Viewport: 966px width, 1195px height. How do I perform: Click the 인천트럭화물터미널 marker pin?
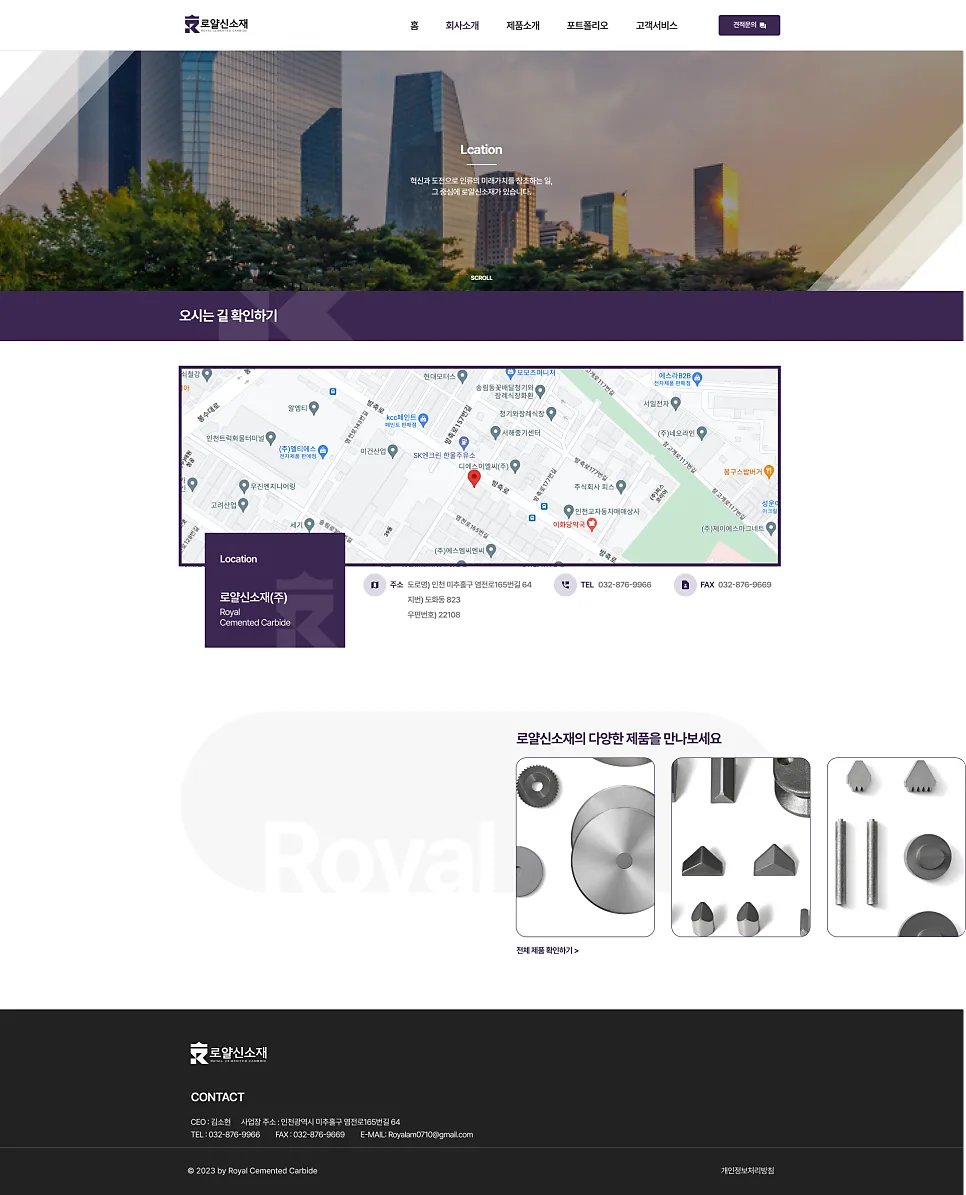(270, 438)
